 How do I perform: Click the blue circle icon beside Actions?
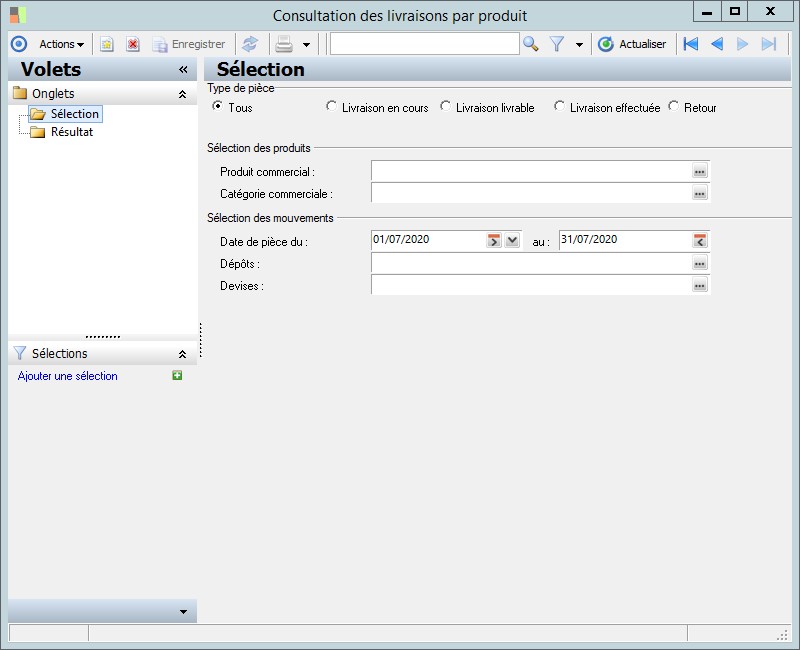(x=19, y=44)
